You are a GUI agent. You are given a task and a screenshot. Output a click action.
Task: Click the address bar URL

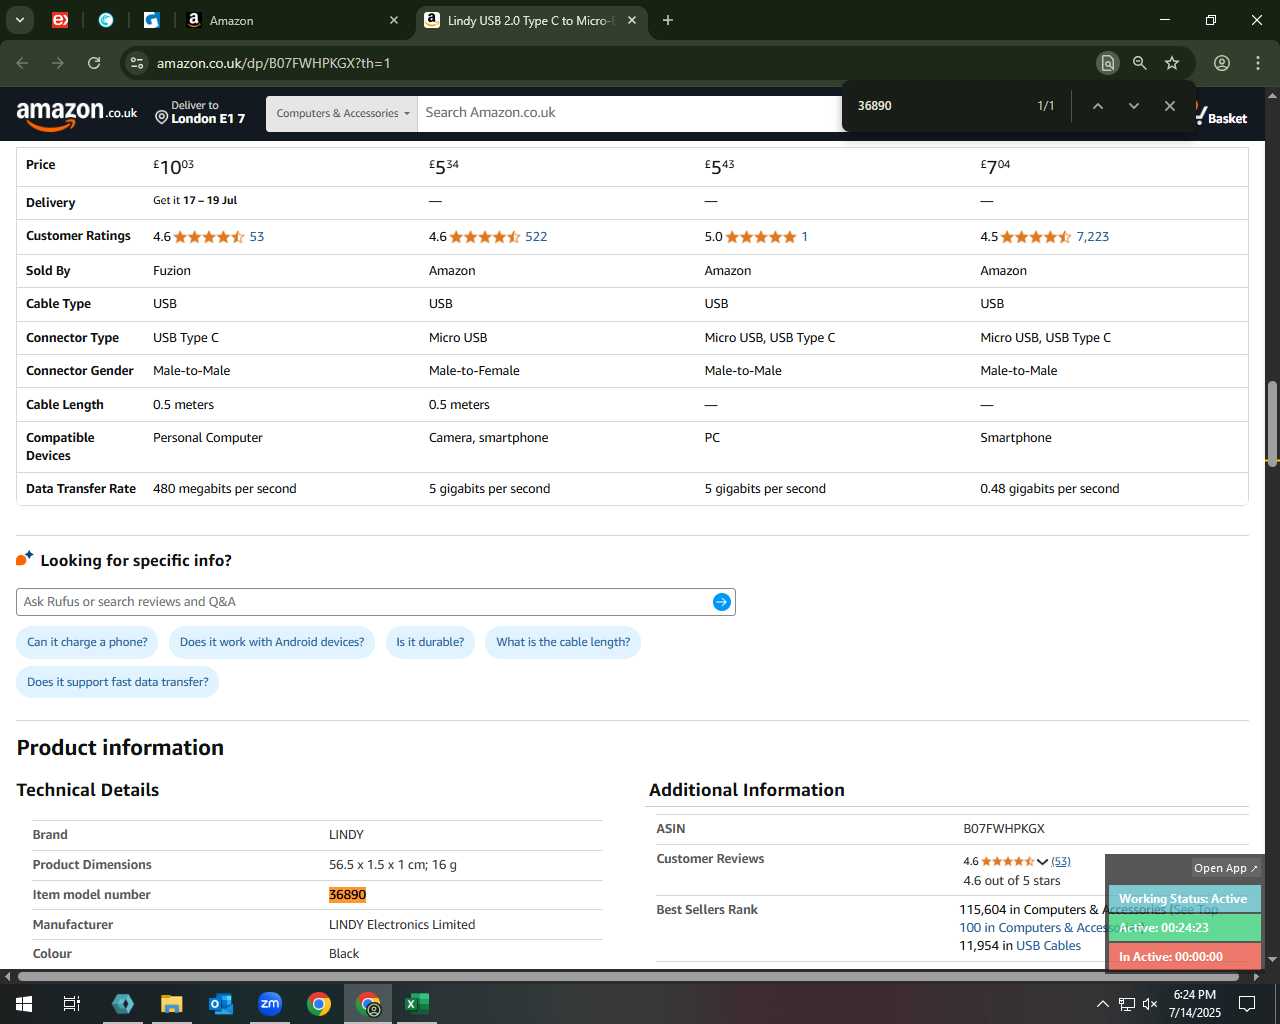point(273,63)
